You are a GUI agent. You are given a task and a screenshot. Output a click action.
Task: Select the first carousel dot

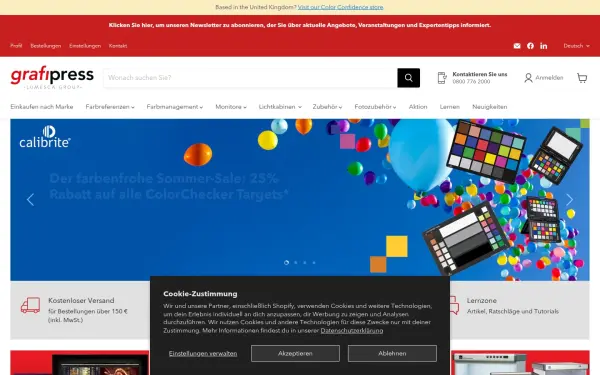coord(286,262)
